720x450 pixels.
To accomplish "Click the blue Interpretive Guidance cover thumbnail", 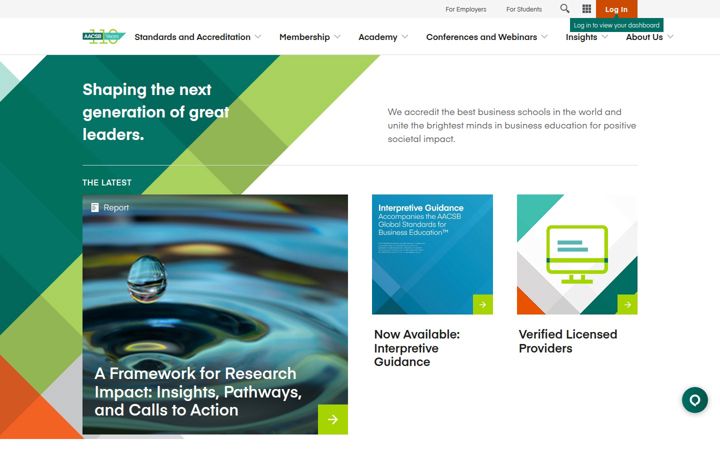I will 432,254.
